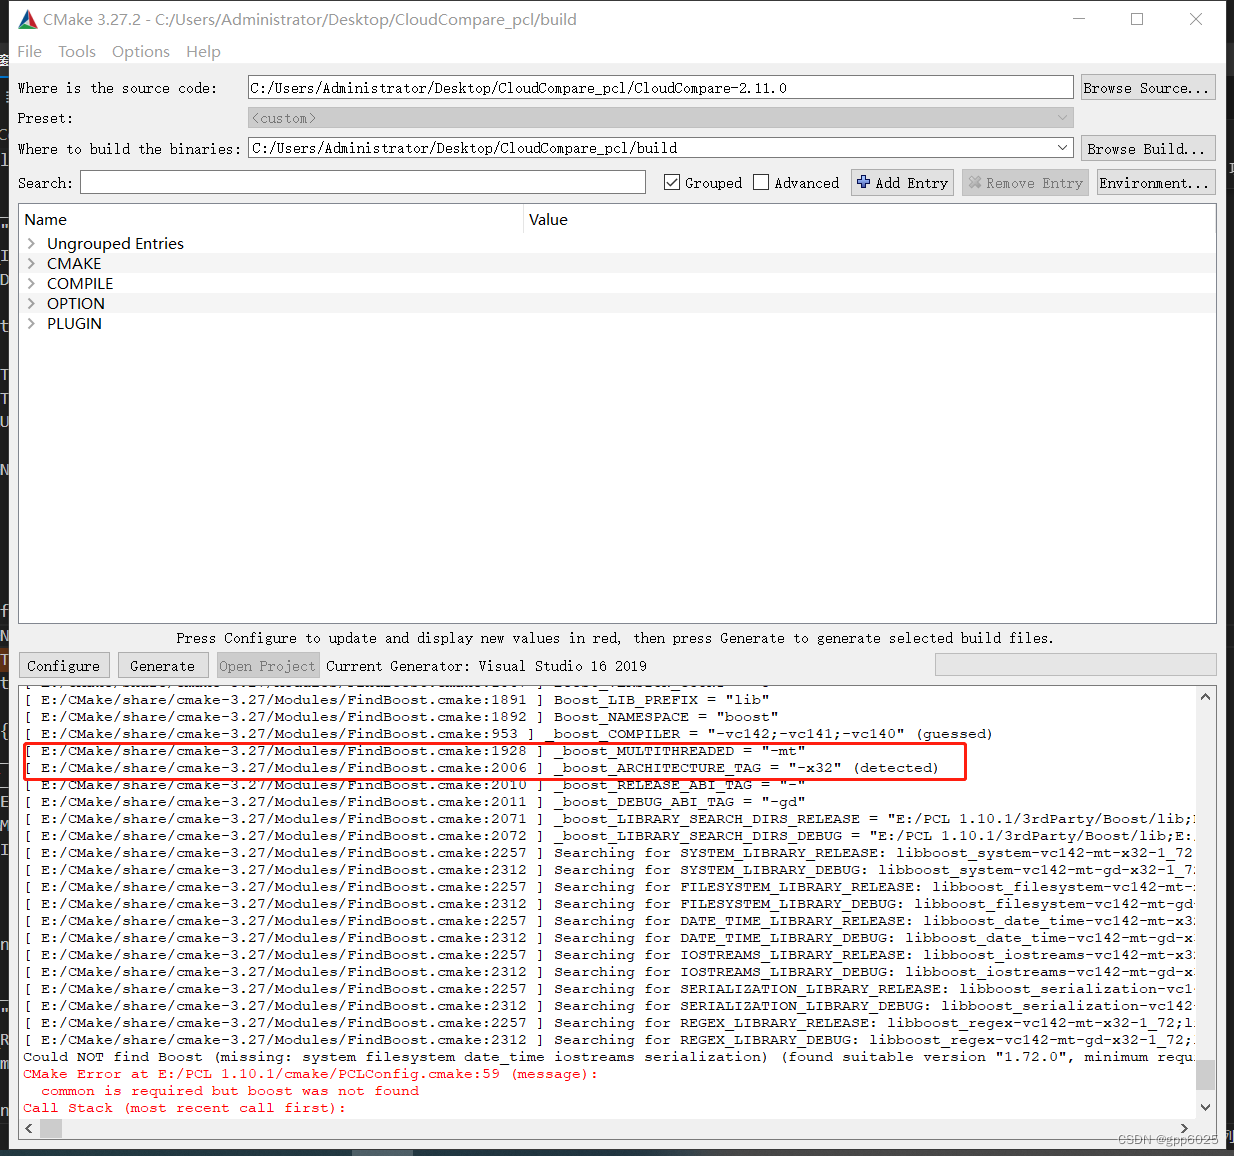Screen dimensions: 1234x1156
Task: Click the 'Call Stack' log line
Action: [184, 1108]
